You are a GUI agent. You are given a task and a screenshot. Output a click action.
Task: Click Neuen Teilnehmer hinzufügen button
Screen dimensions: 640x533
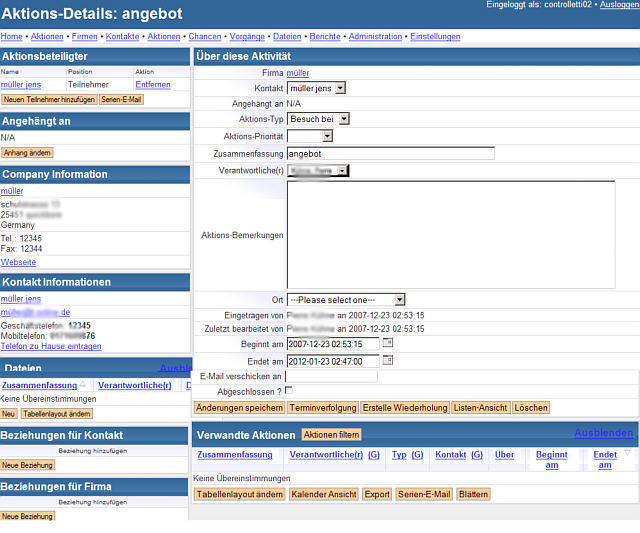point(49,100)
